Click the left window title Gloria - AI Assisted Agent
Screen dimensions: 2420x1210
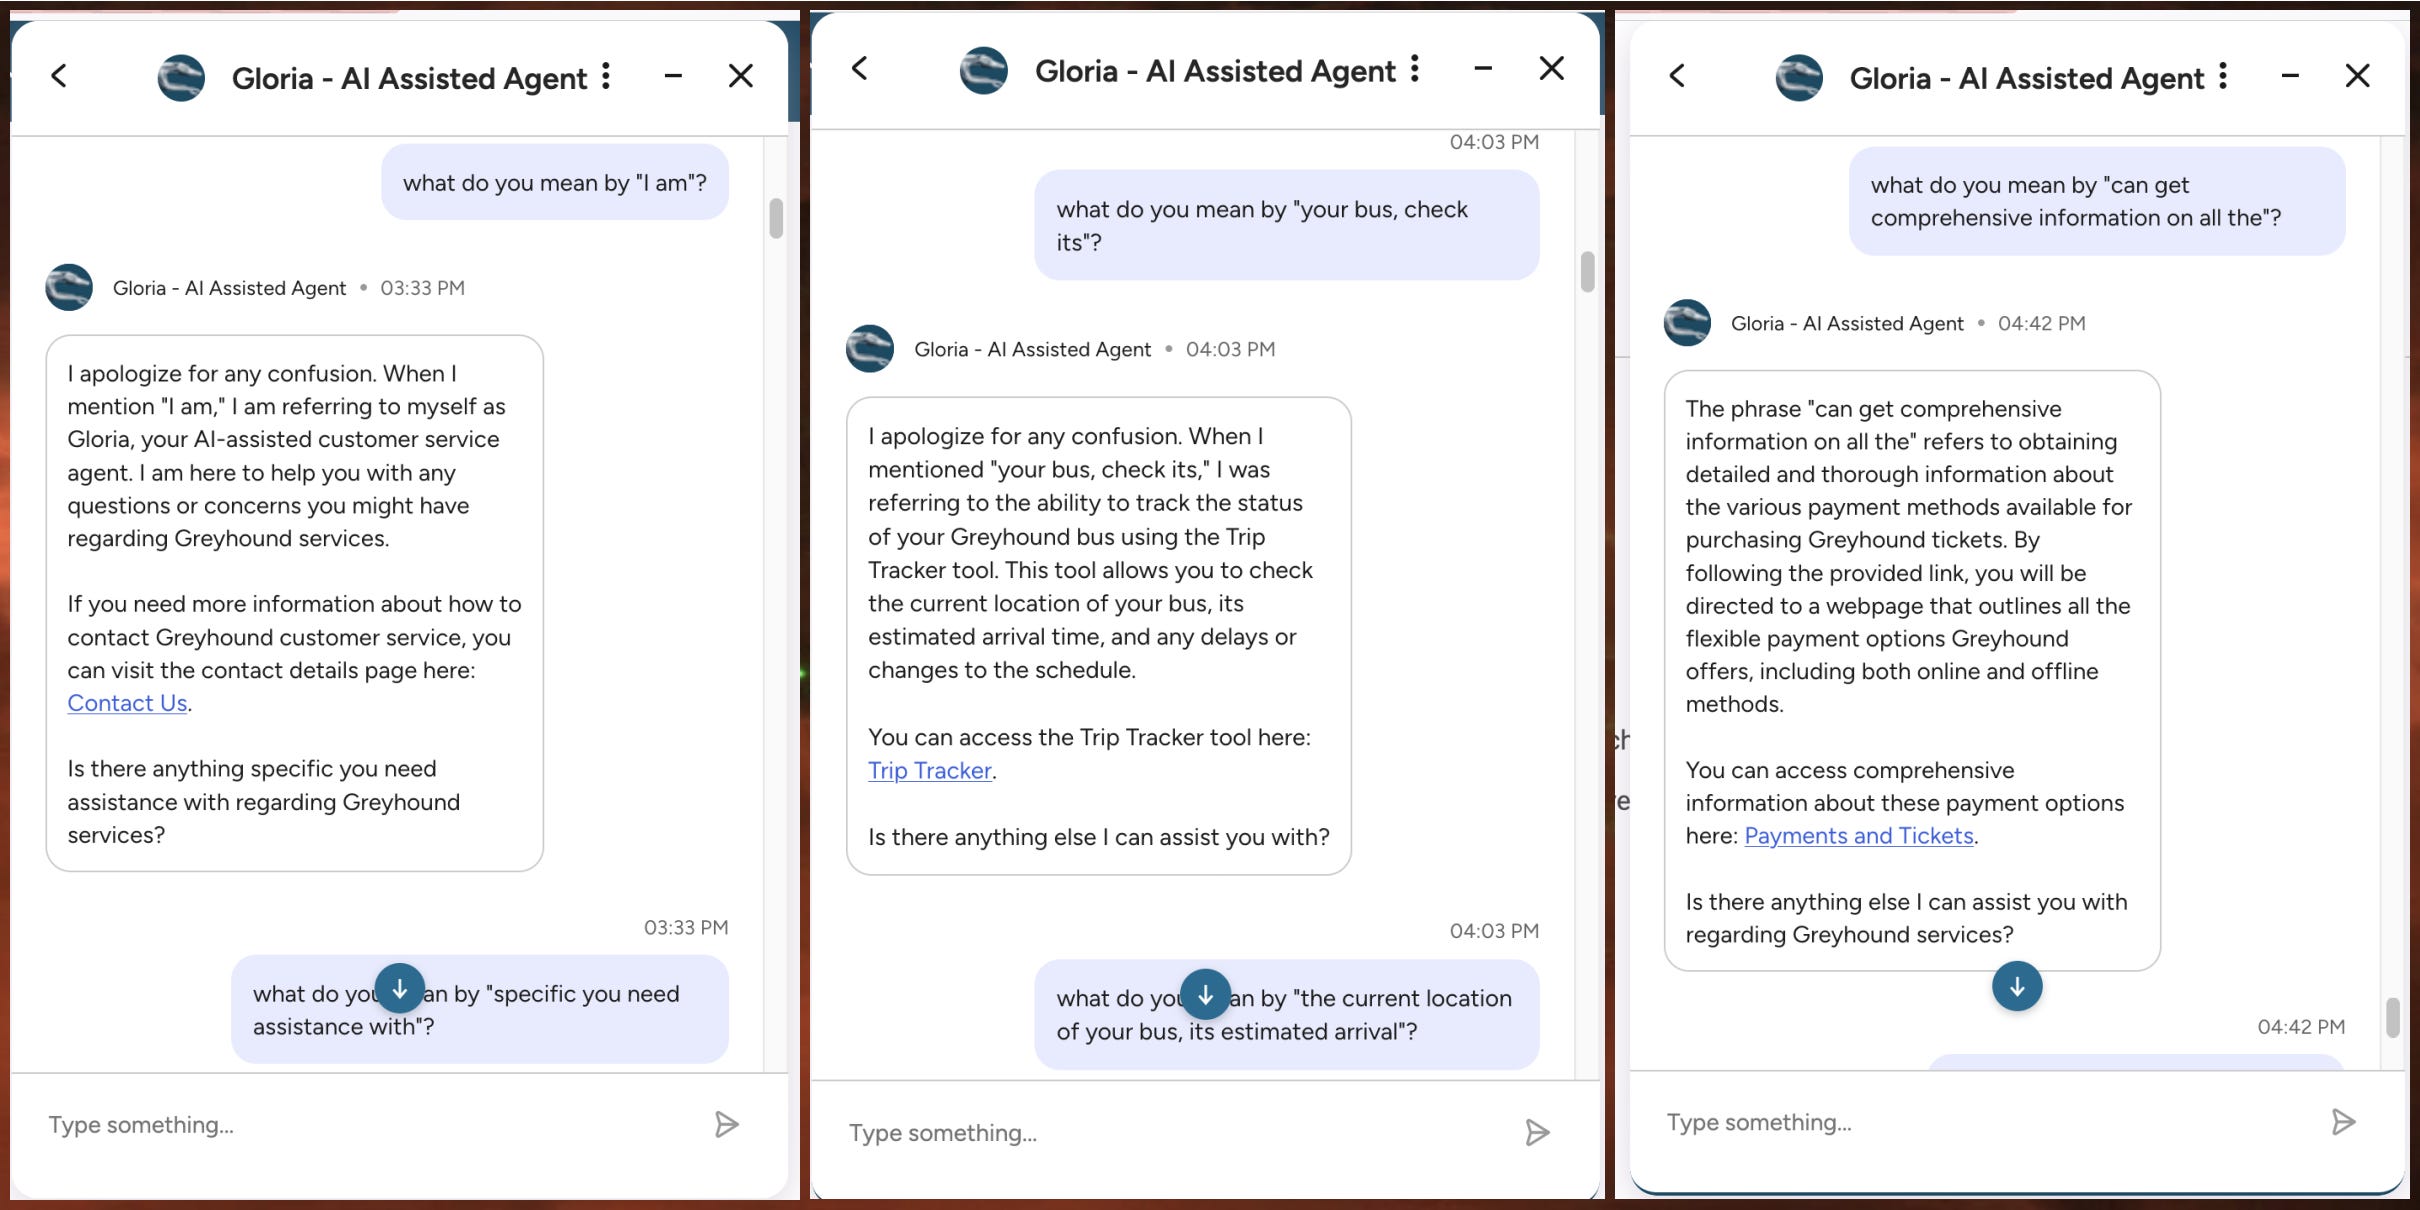(409, 78)
